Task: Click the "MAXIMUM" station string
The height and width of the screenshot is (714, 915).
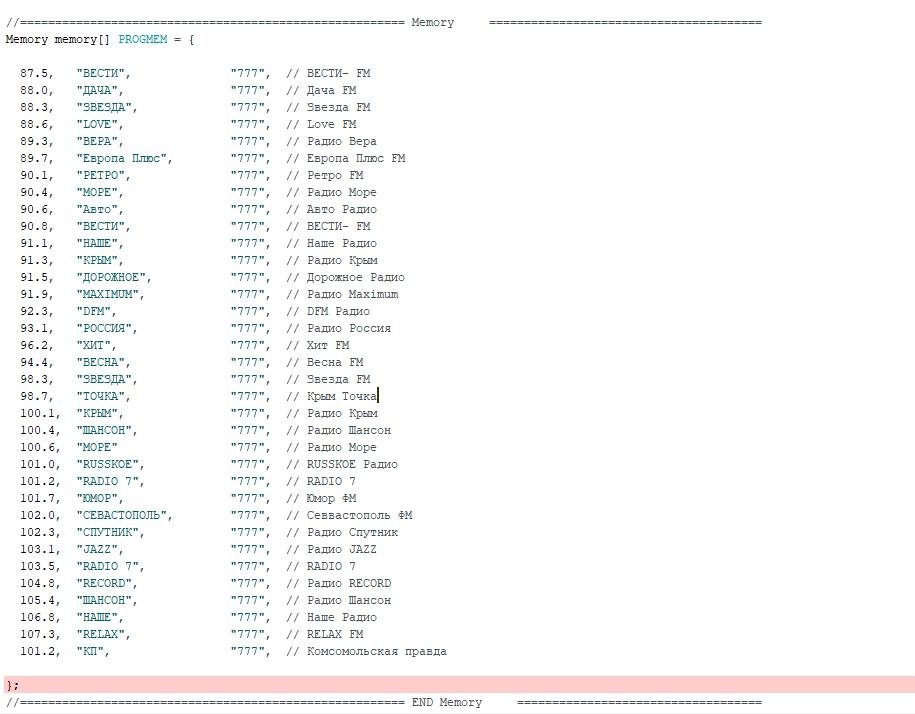Action: coord(110,294)
